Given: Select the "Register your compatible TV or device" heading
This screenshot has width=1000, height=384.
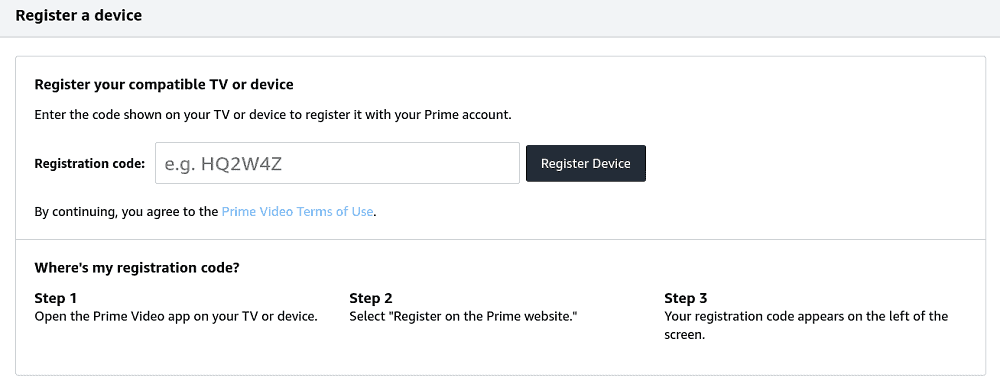Looking at the screenshot, I should 164,84.
